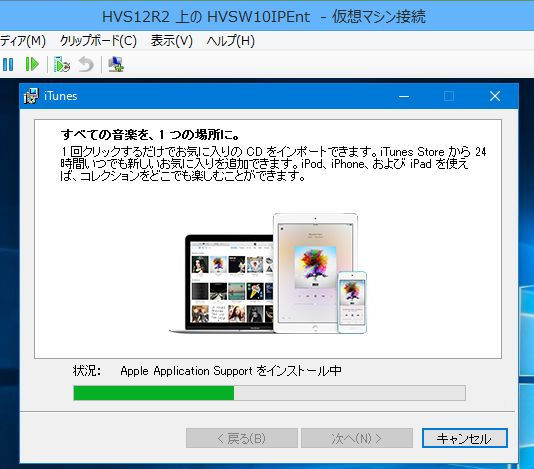
Task: Click the status text Apple Application Support をインストール中
Action: 231,371
